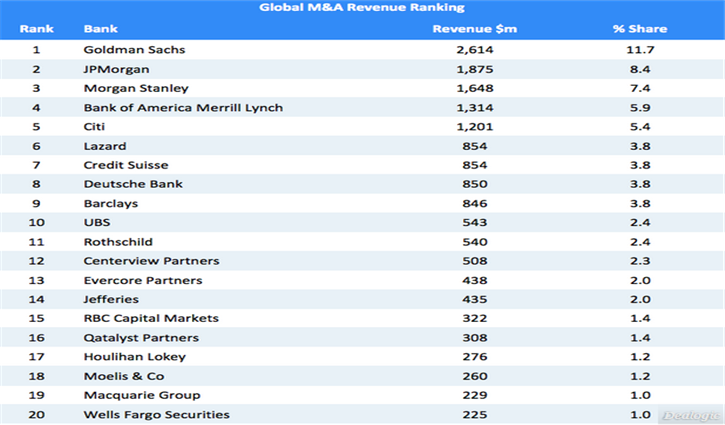Select the 'Jefferies' bank name
The height and width of the screenshot is (425, 725).
pos(111,299)
